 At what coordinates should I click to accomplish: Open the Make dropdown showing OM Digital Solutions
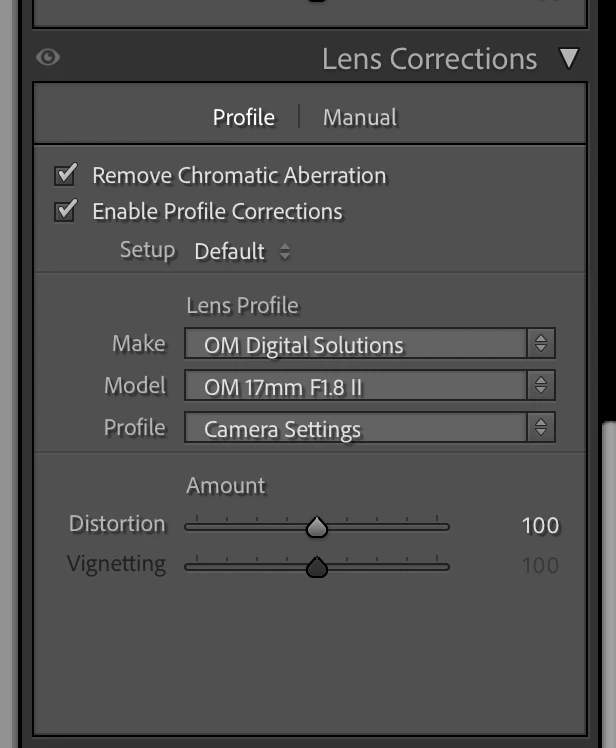(370, 343)
